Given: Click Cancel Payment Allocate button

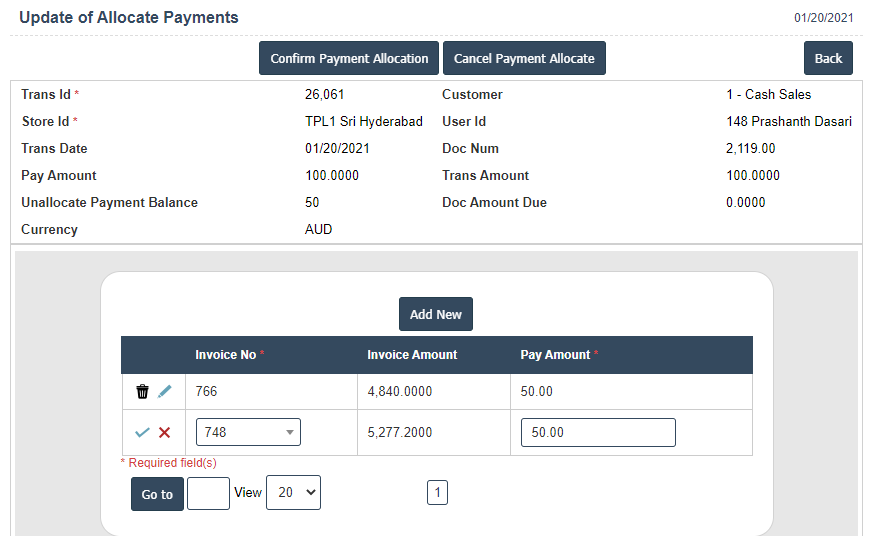Looking at the screenshot, I should click(524, 58).
